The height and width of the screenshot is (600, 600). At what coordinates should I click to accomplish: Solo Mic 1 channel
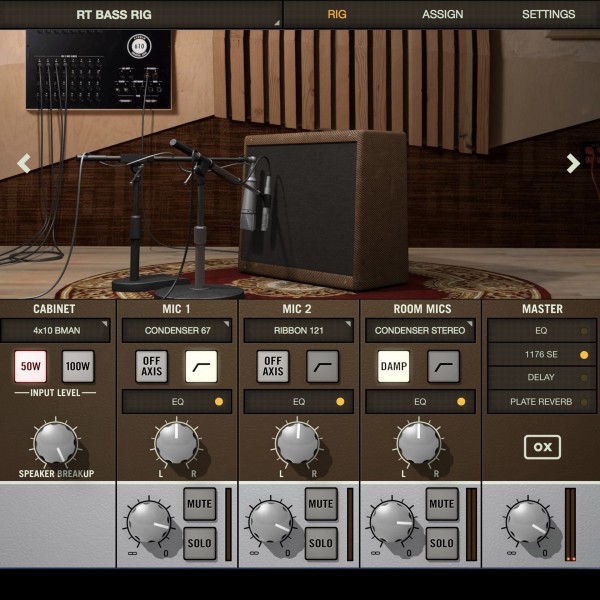(200, 543)
